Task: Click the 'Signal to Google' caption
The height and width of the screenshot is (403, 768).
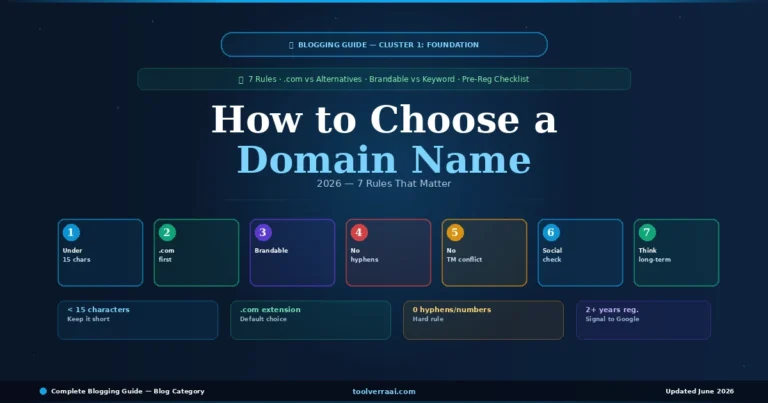Action: click(x=612, y=319)
